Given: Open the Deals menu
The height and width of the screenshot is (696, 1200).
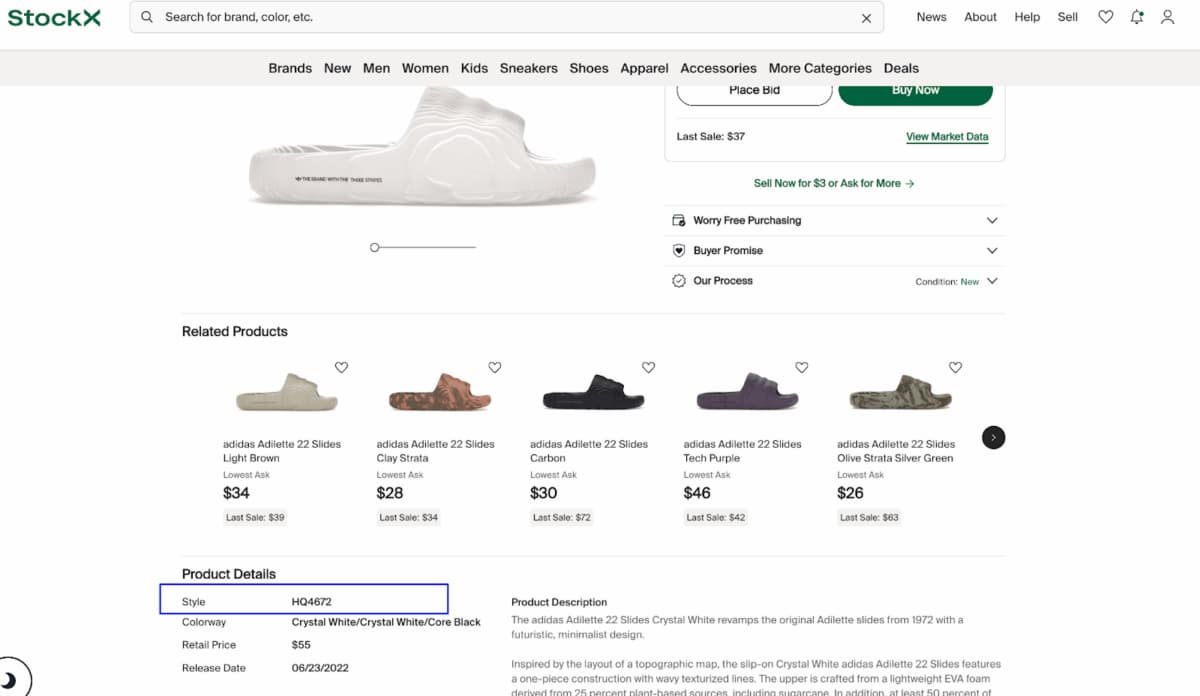Looking at the screenshot, I should click(901, 68).
